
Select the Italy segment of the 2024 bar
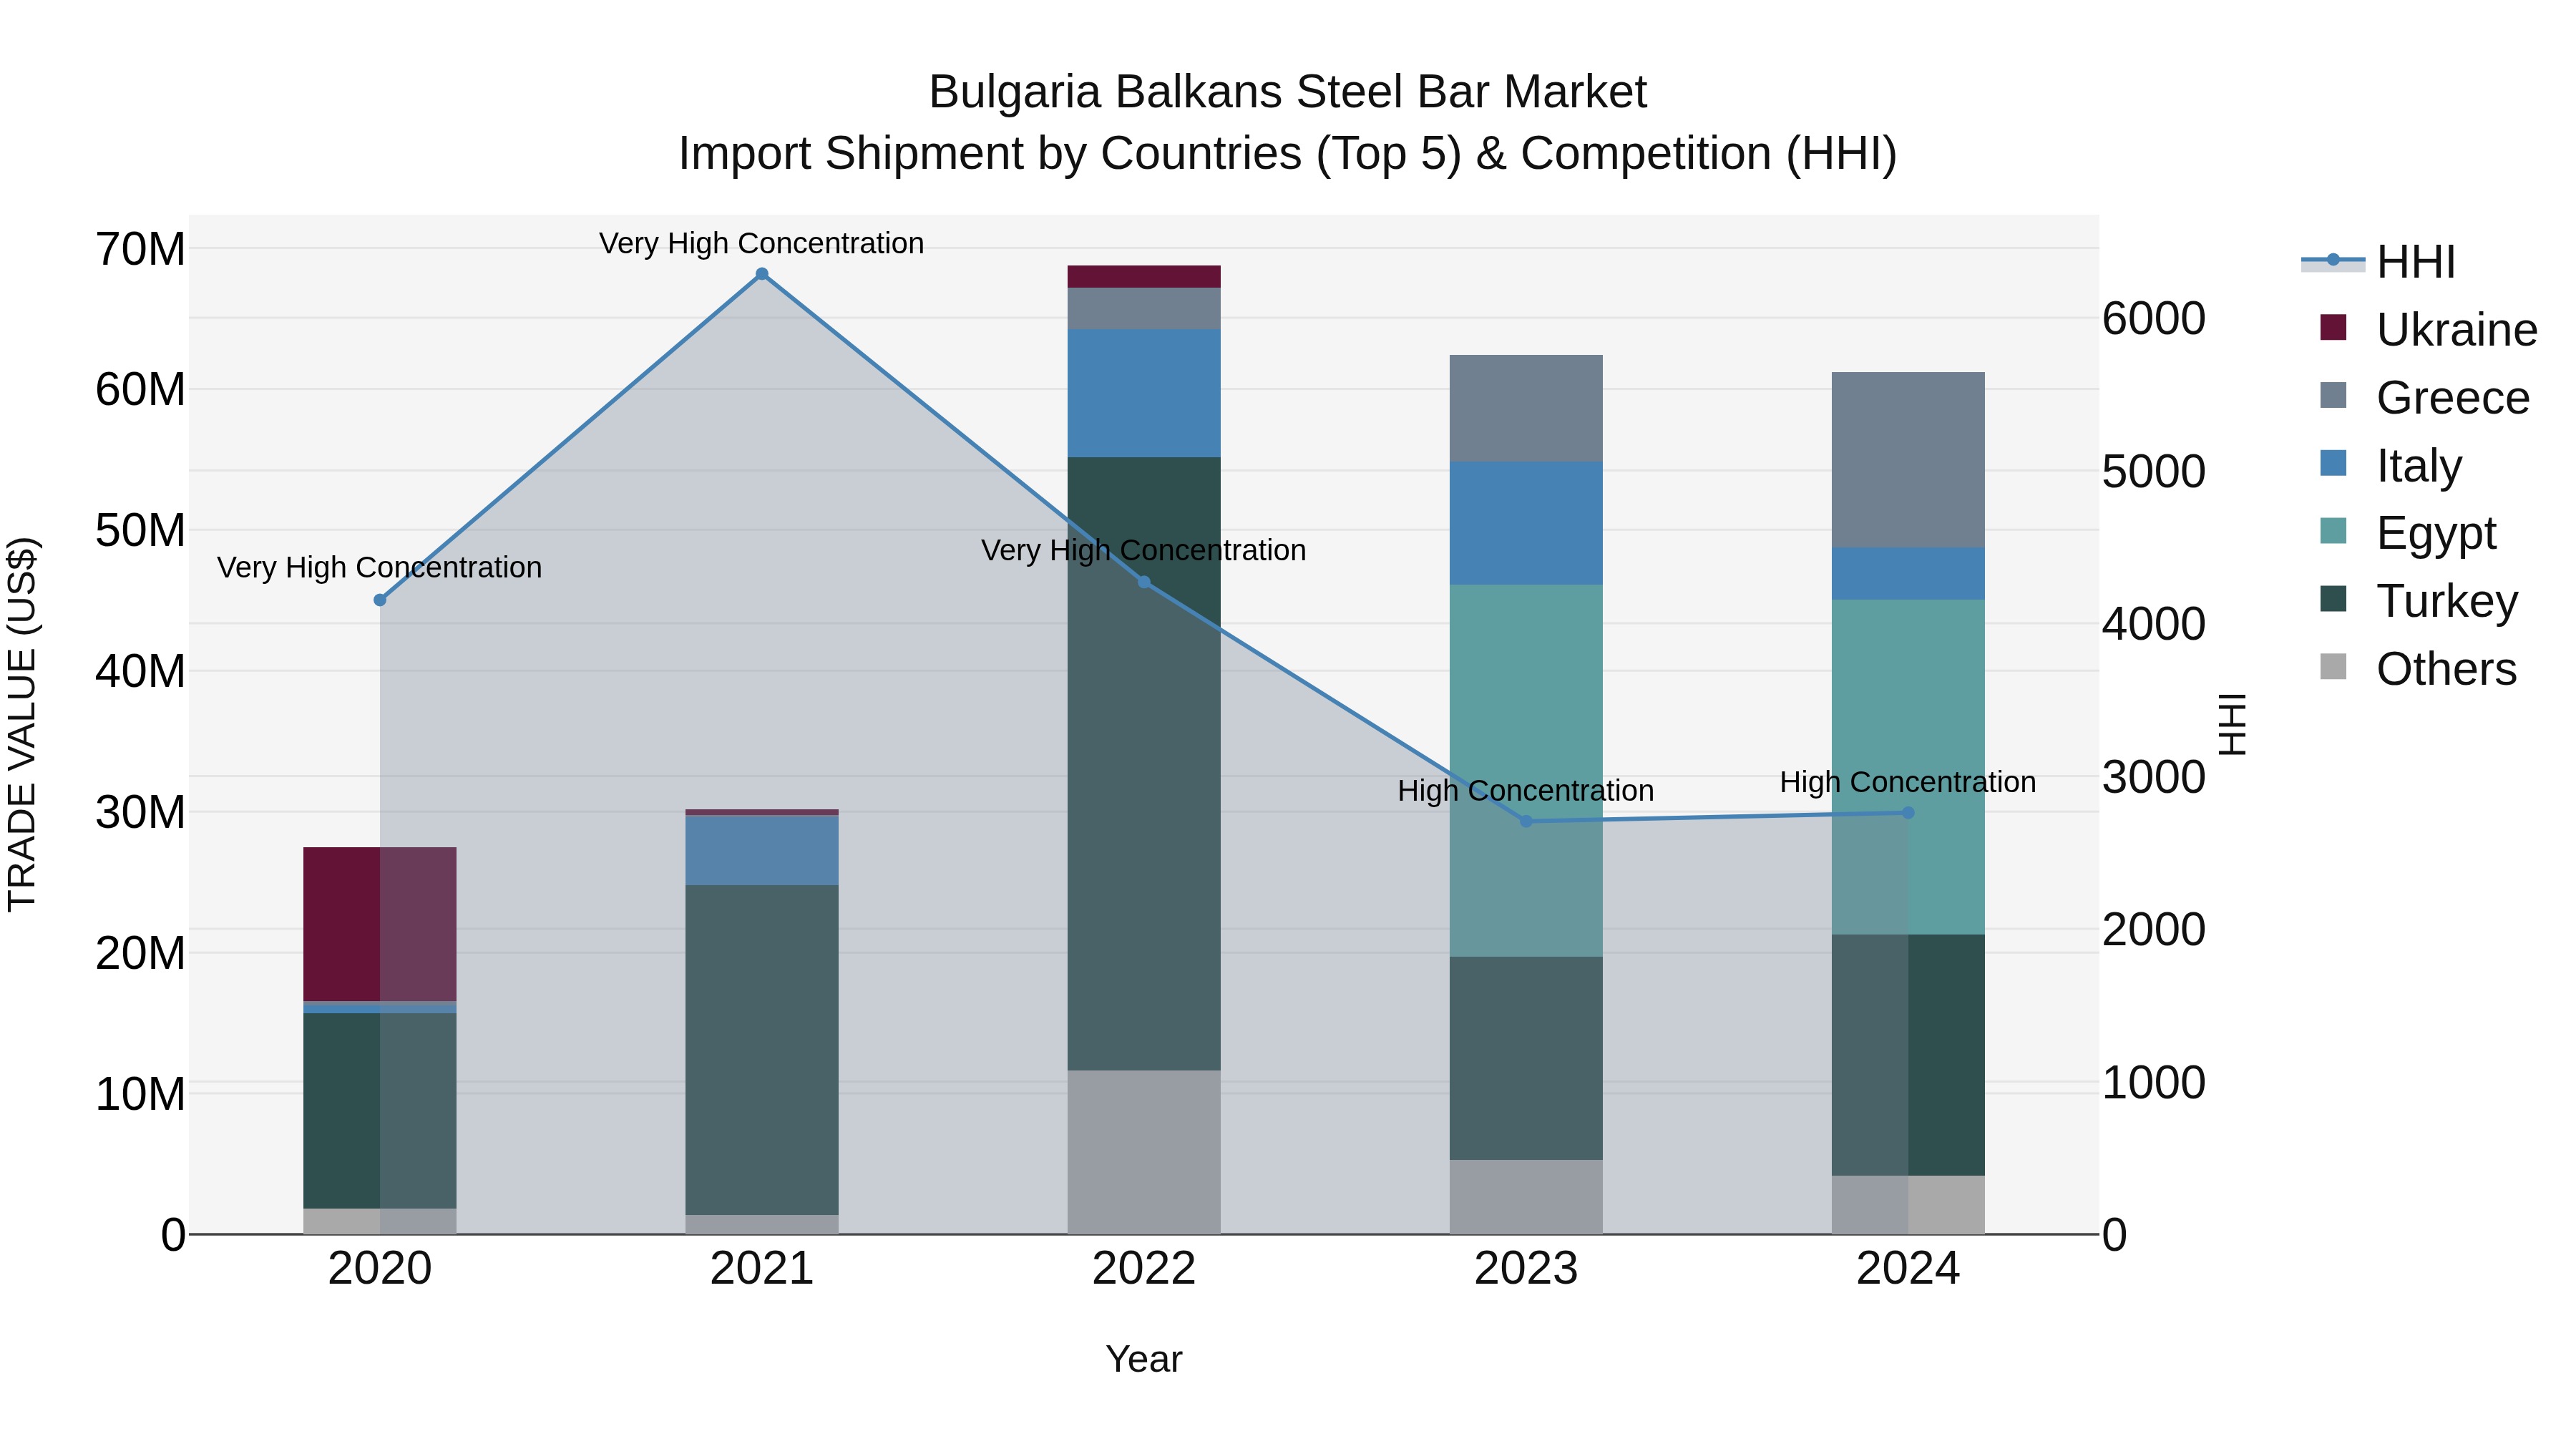tap(1908, 574)
